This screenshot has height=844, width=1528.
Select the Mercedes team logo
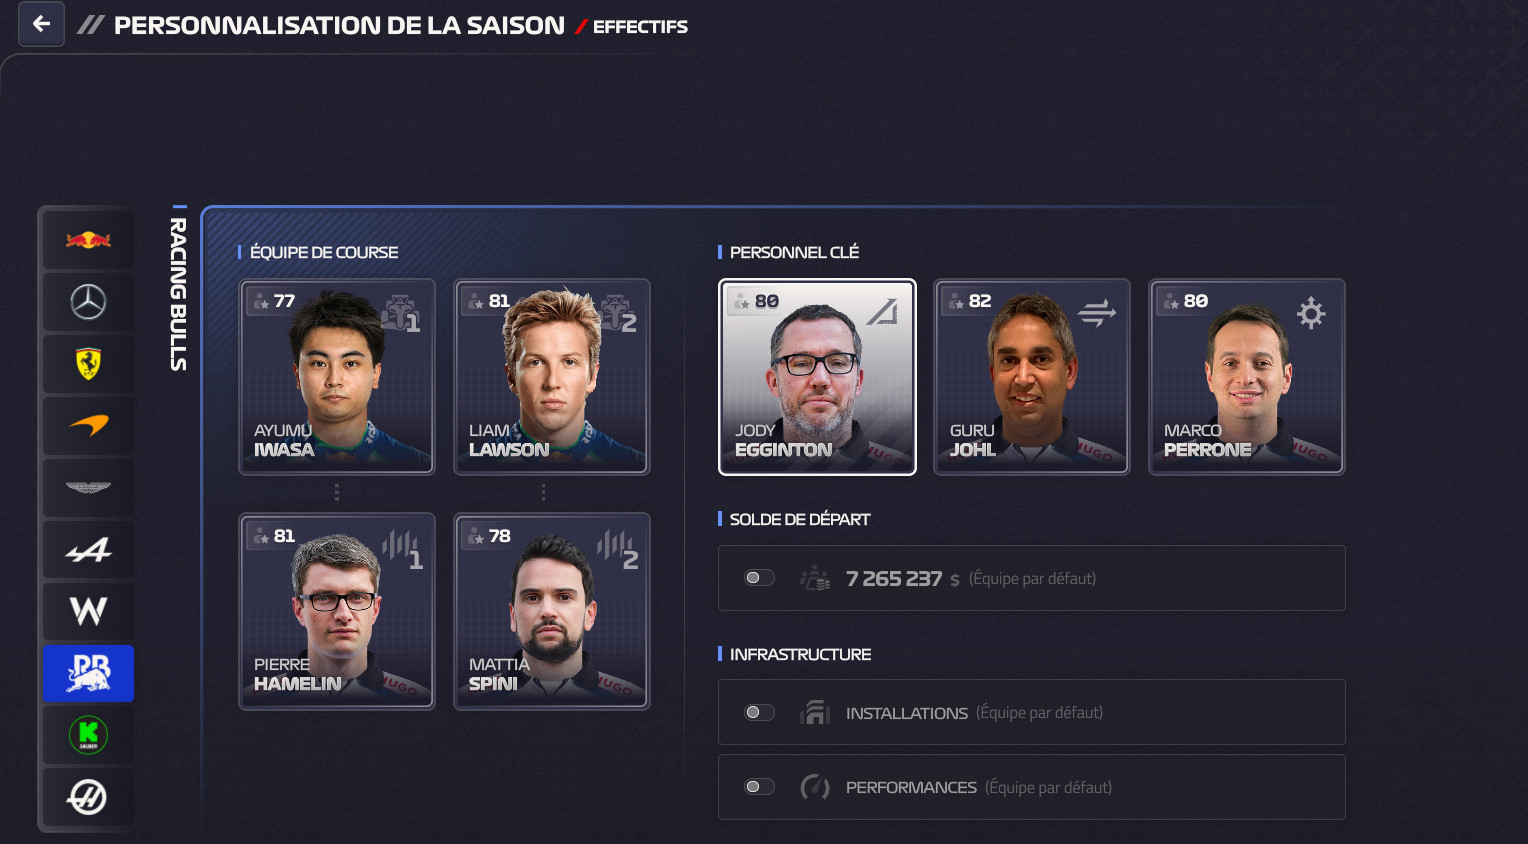(x=88, y=302)
